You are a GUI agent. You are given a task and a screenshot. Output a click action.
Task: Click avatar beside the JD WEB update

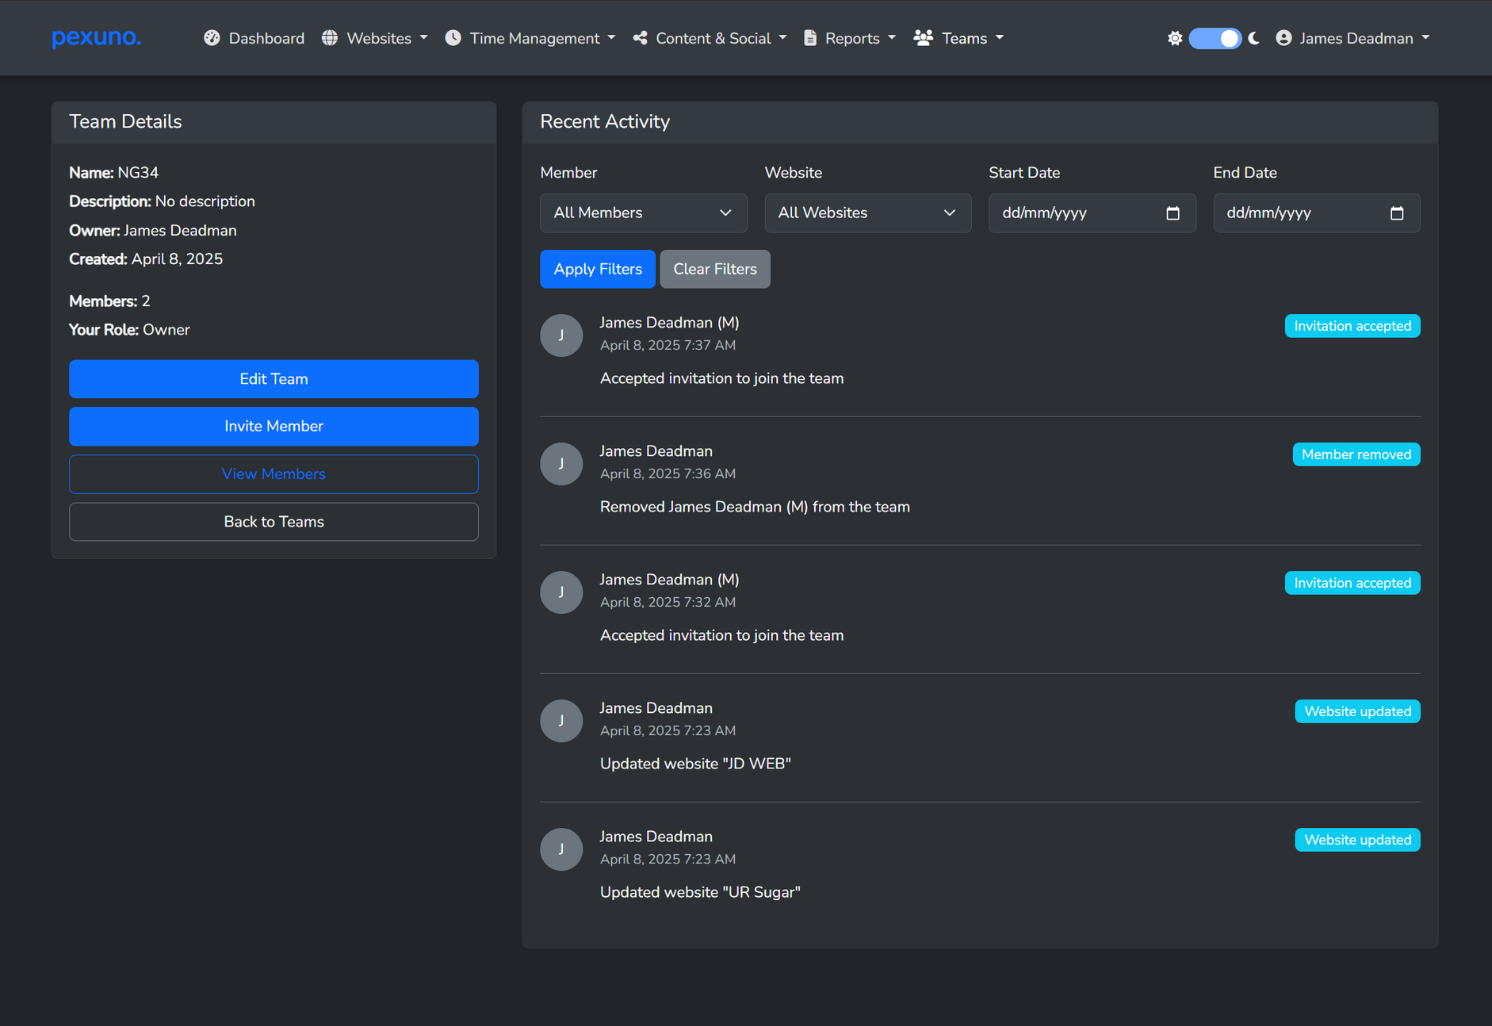pyautogui.click(x=561, y=721)
